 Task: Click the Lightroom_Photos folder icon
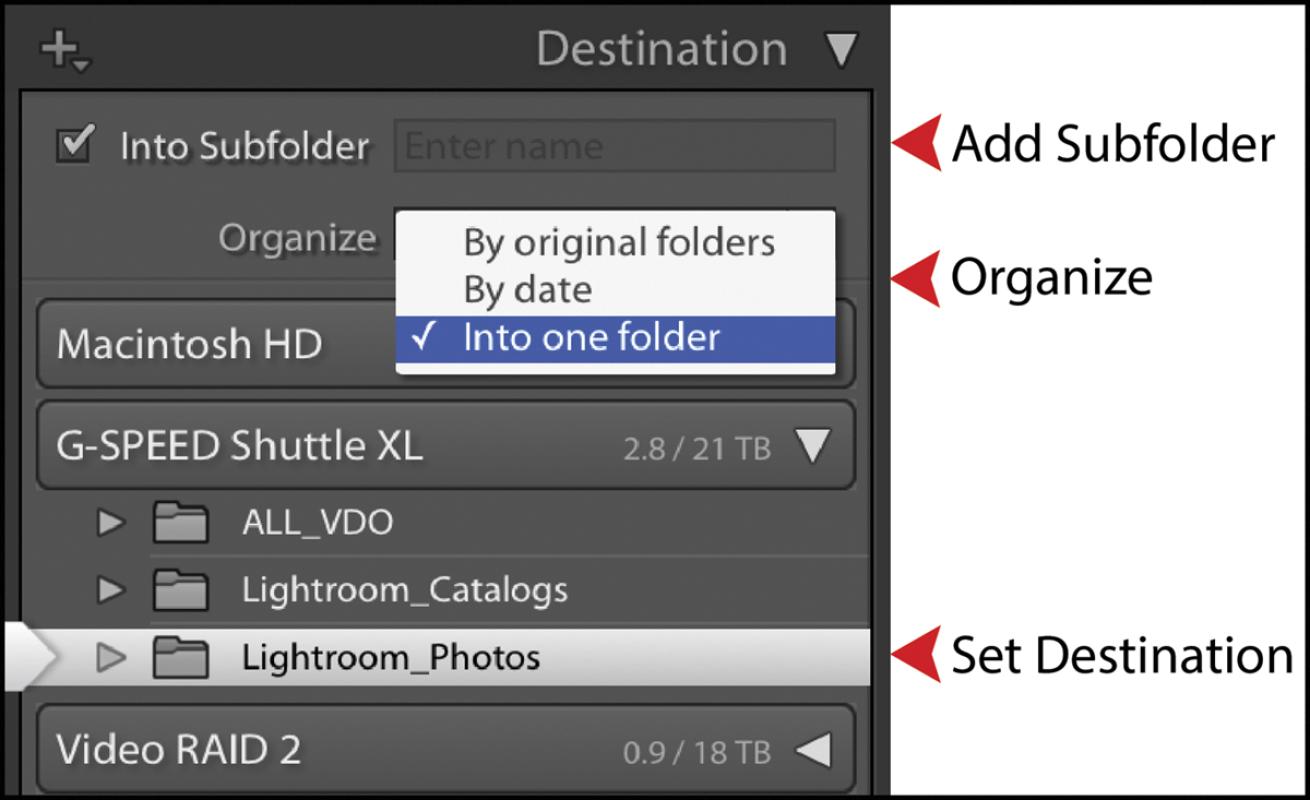180,657
